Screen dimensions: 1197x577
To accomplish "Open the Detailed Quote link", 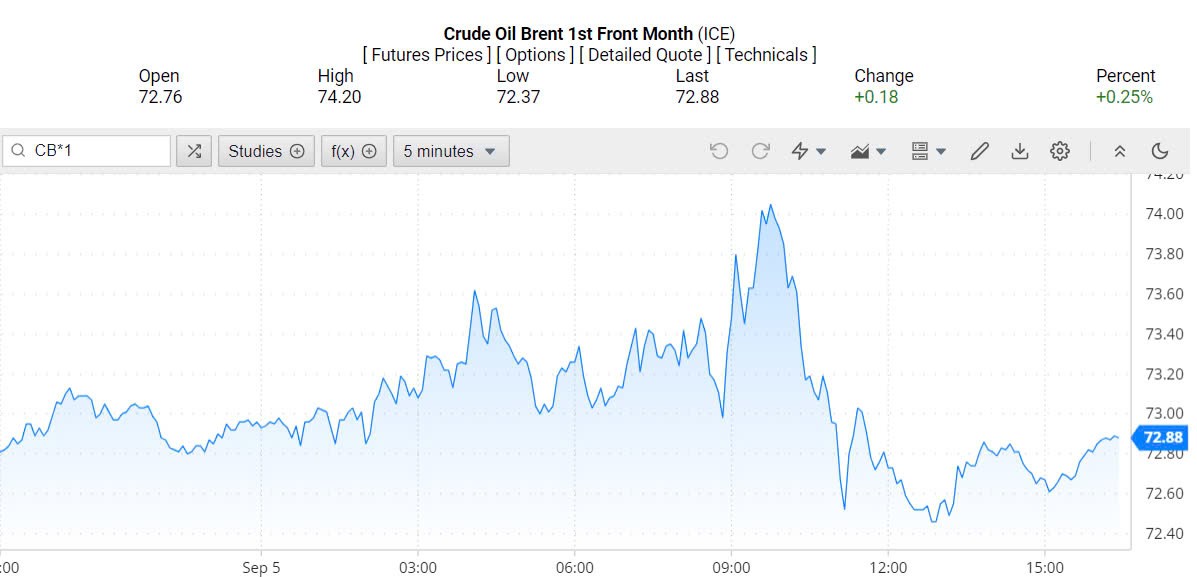I will click(x=645, y=55).
